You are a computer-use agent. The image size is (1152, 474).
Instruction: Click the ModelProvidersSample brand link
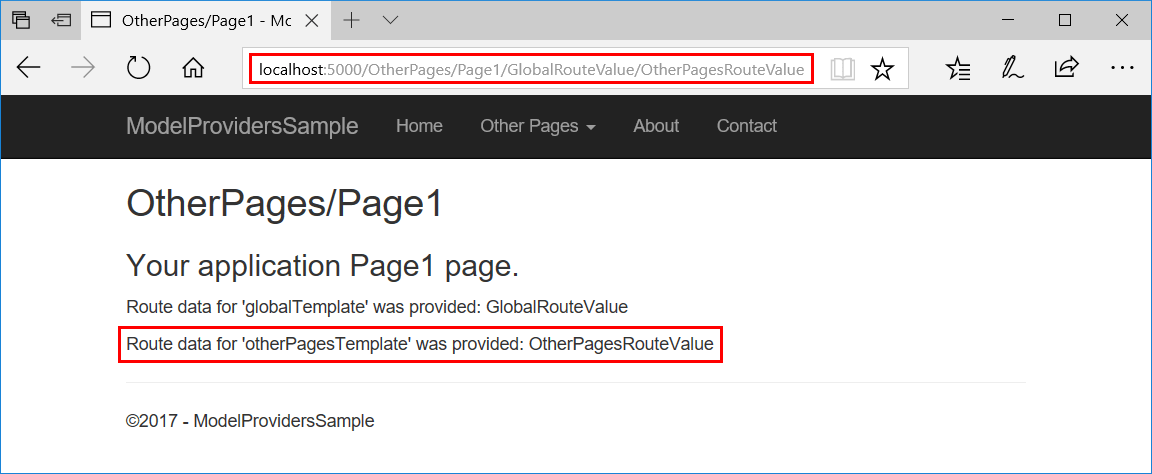242,126
